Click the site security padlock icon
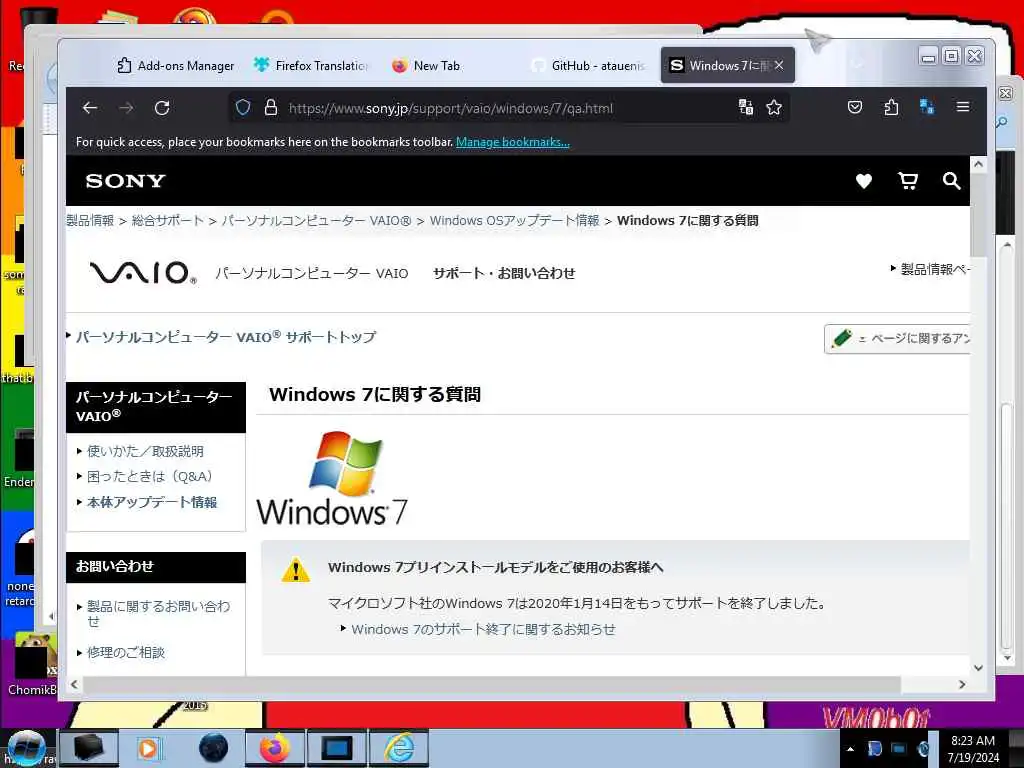Screen dimensions: 1024x768 pos(270,108)
